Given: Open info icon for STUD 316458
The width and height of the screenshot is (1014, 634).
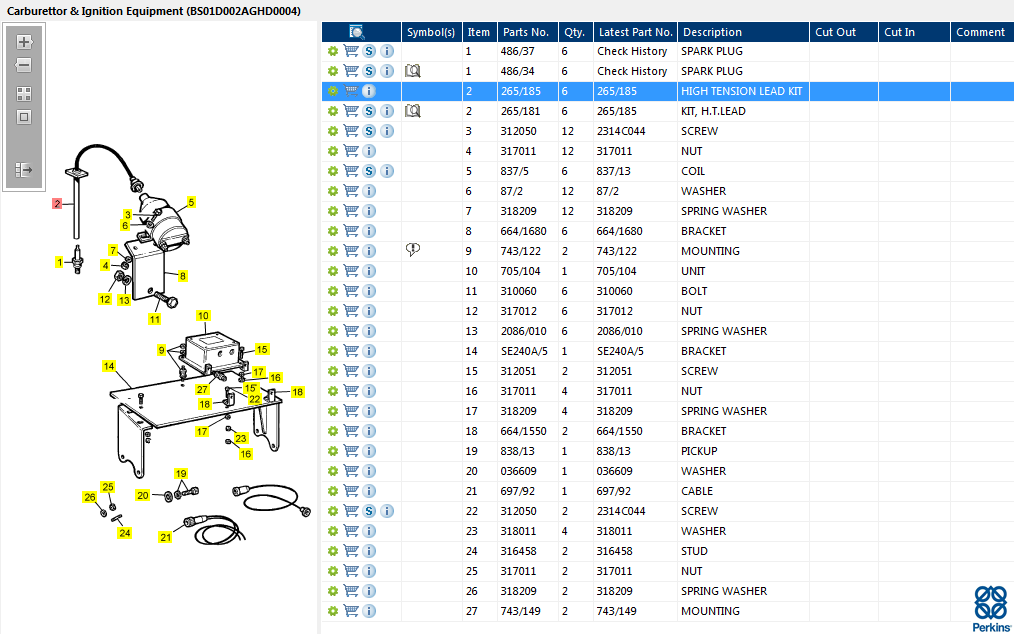Looking at the screenshot, I should (369, 551).
